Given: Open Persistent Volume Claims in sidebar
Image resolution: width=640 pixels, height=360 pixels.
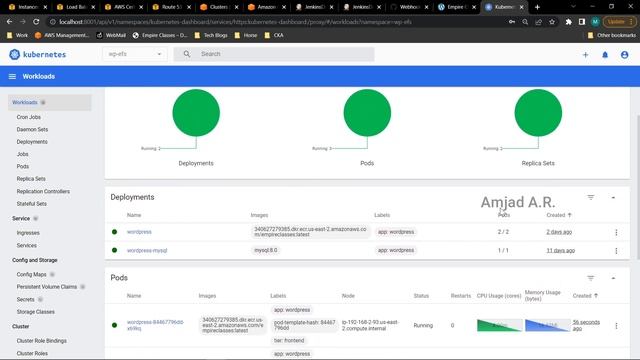Looking at the screenshot, I should click(x=47, y=287).
